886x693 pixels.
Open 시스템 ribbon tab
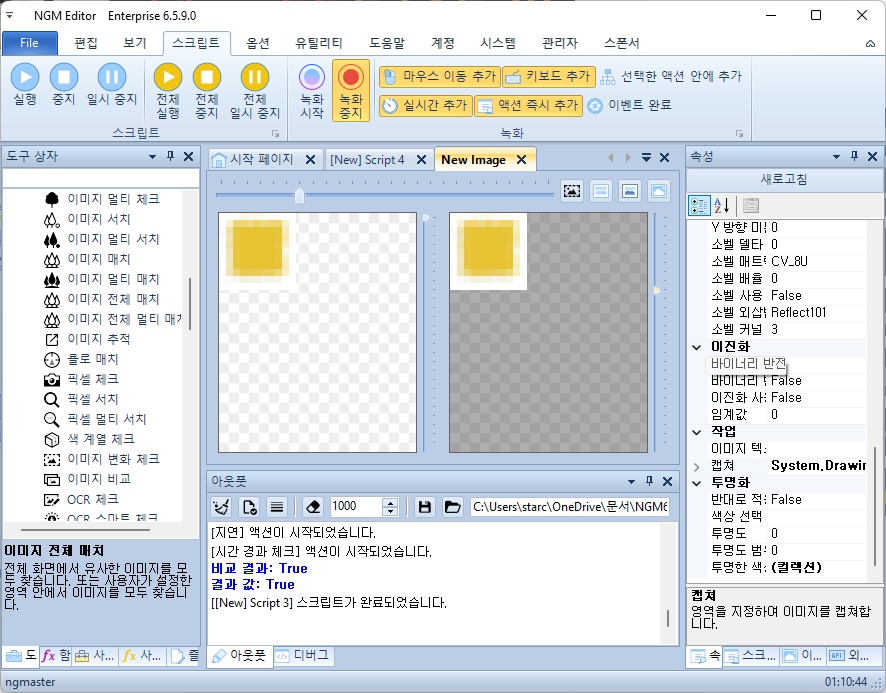tap(498, 43)
